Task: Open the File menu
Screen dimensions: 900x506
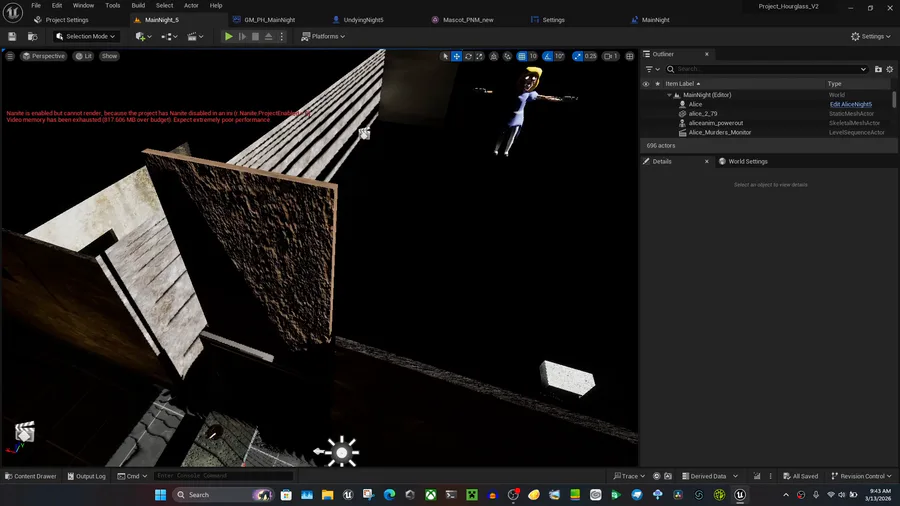Action: 36,5
